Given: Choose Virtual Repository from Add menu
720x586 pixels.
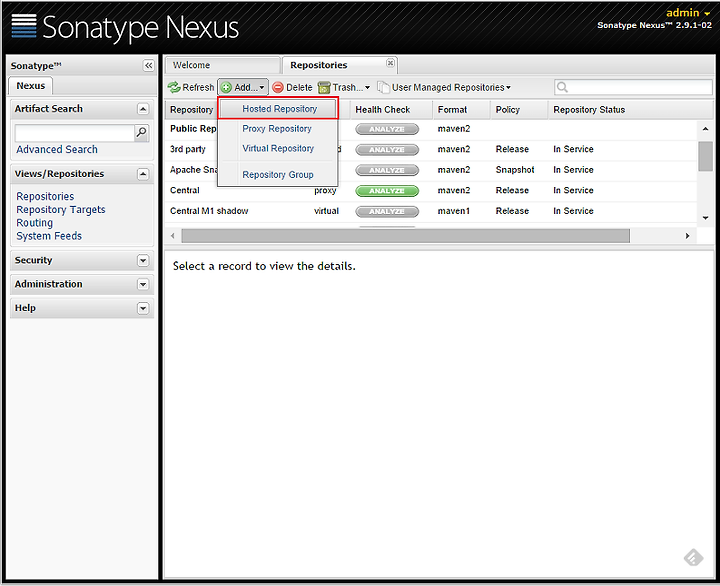Looking at the screenshot, I should (x=278, y=148).
